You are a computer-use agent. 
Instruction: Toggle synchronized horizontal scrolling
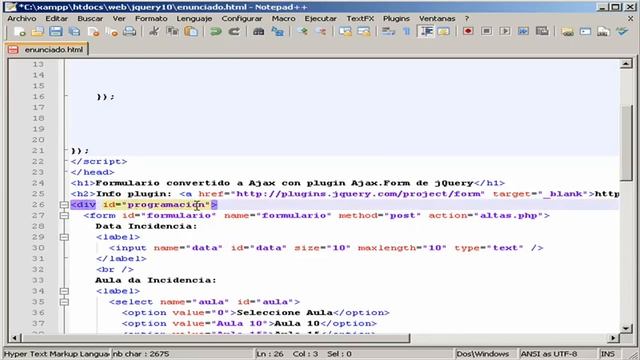pos(364,31)
